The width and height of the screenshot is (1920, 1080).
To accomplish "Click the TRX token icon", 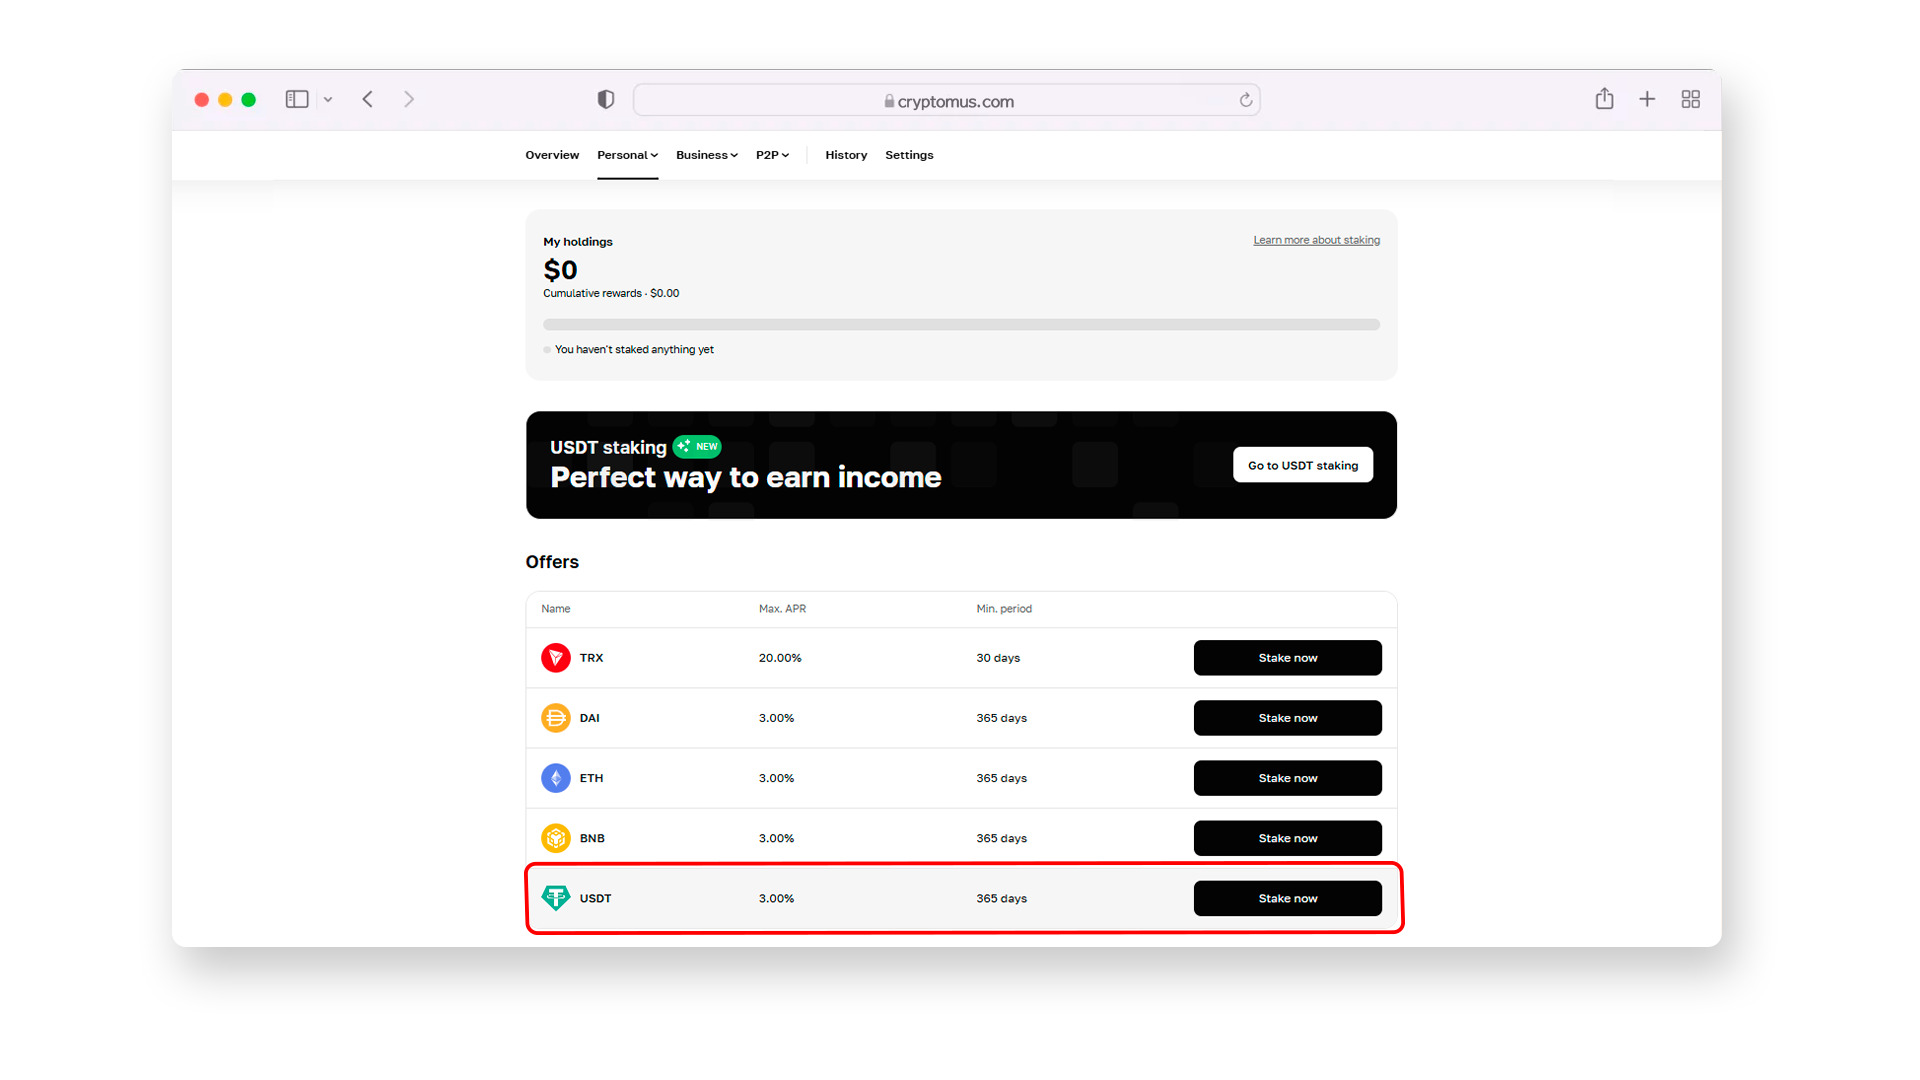I will (555, 657).
